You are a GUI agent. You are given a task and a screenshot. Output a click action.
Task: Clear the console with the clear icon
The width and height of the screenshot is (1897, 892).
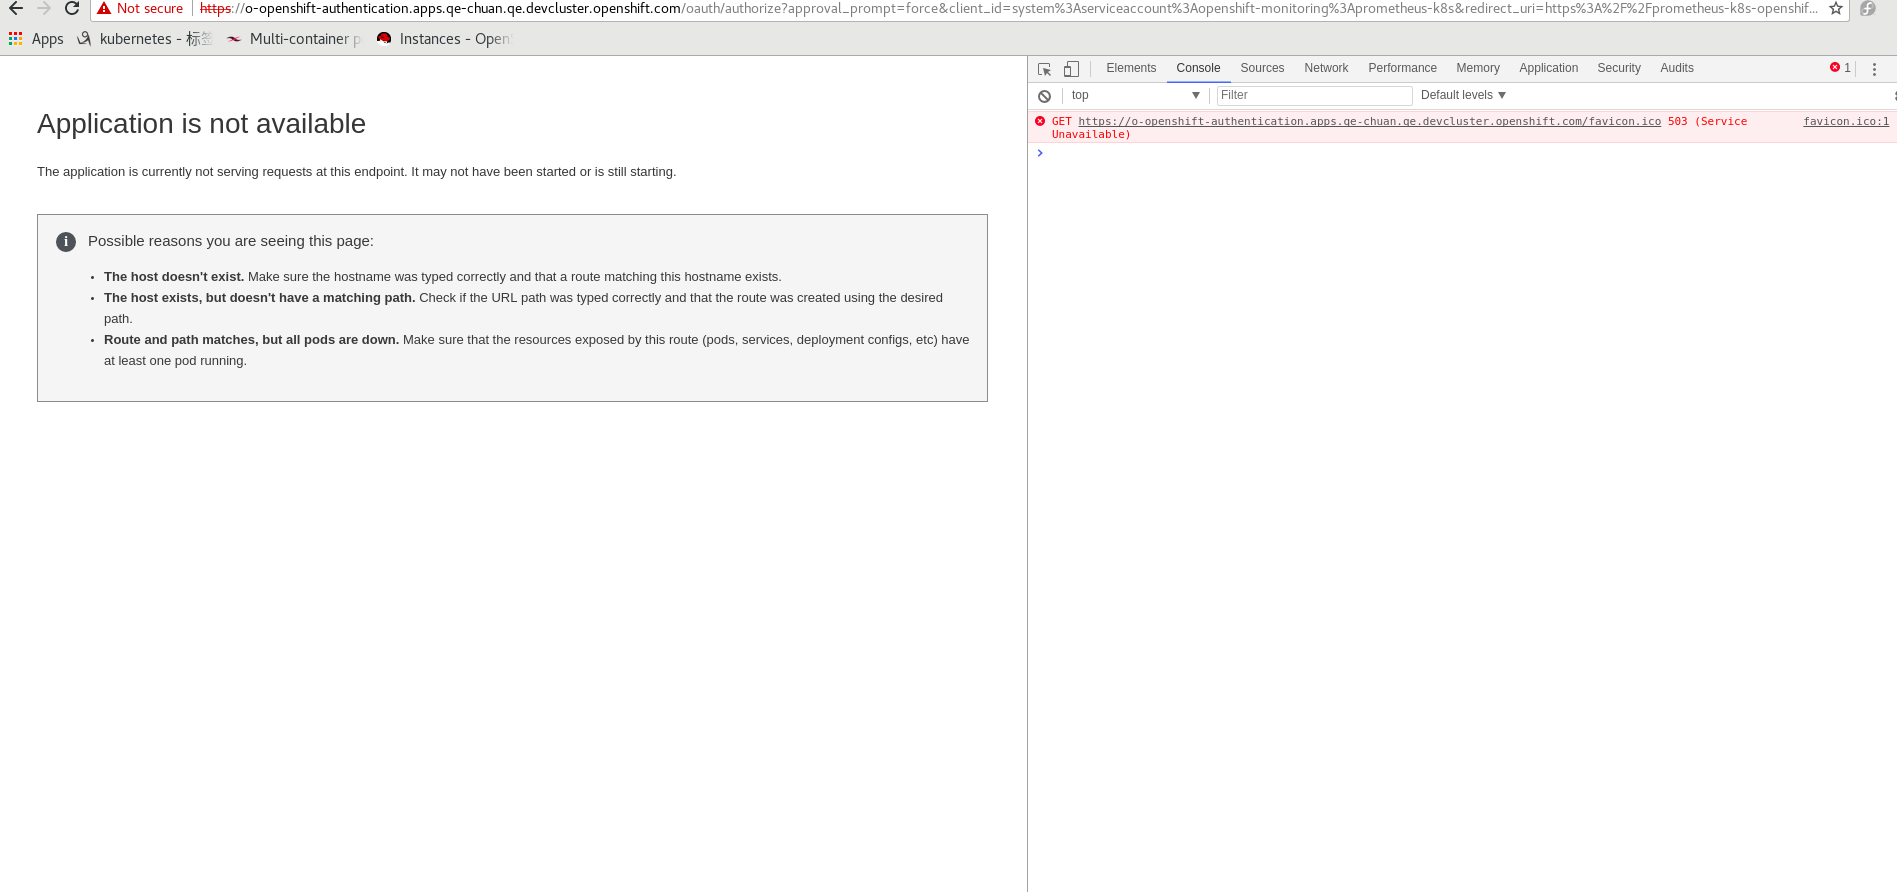point(1044,96)
